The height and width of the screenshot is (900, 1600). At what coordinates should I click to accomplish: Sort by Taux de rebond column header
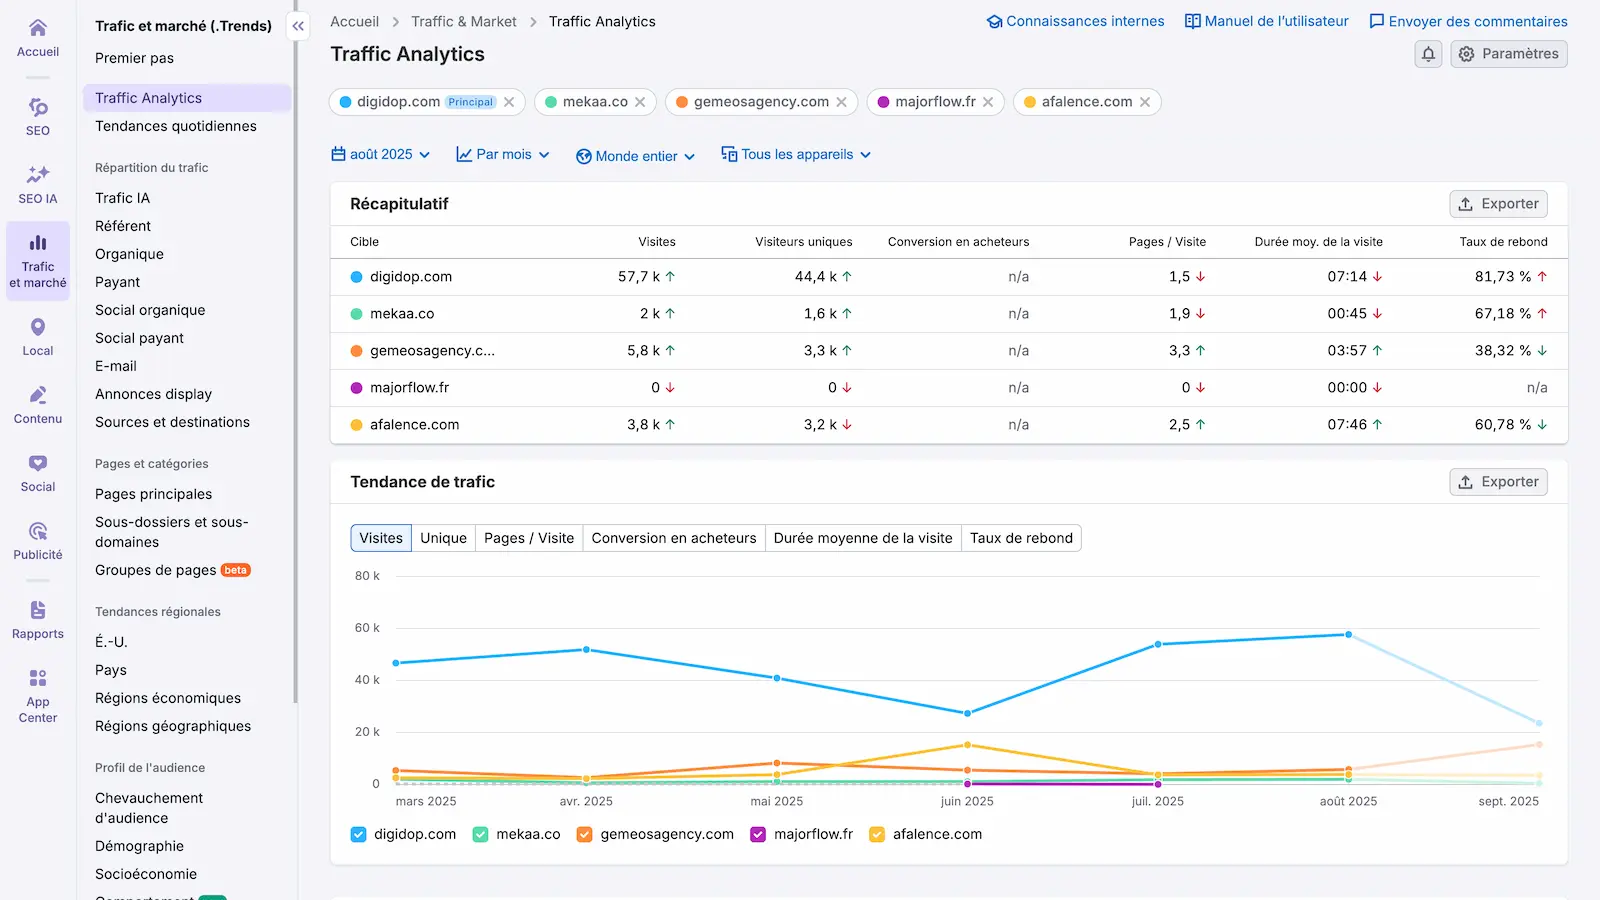[1503, 242]
